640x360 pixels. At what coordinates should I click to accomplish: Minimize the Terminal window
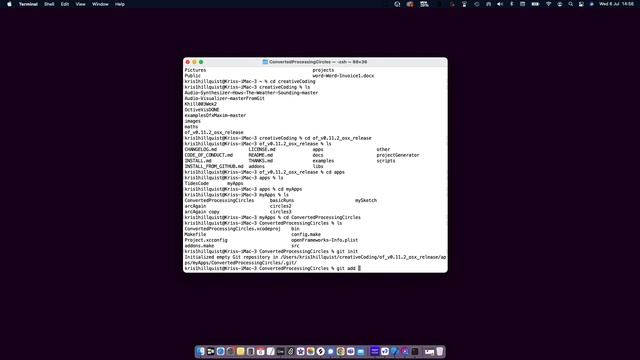pyautogui.click(x=194, y=62)
